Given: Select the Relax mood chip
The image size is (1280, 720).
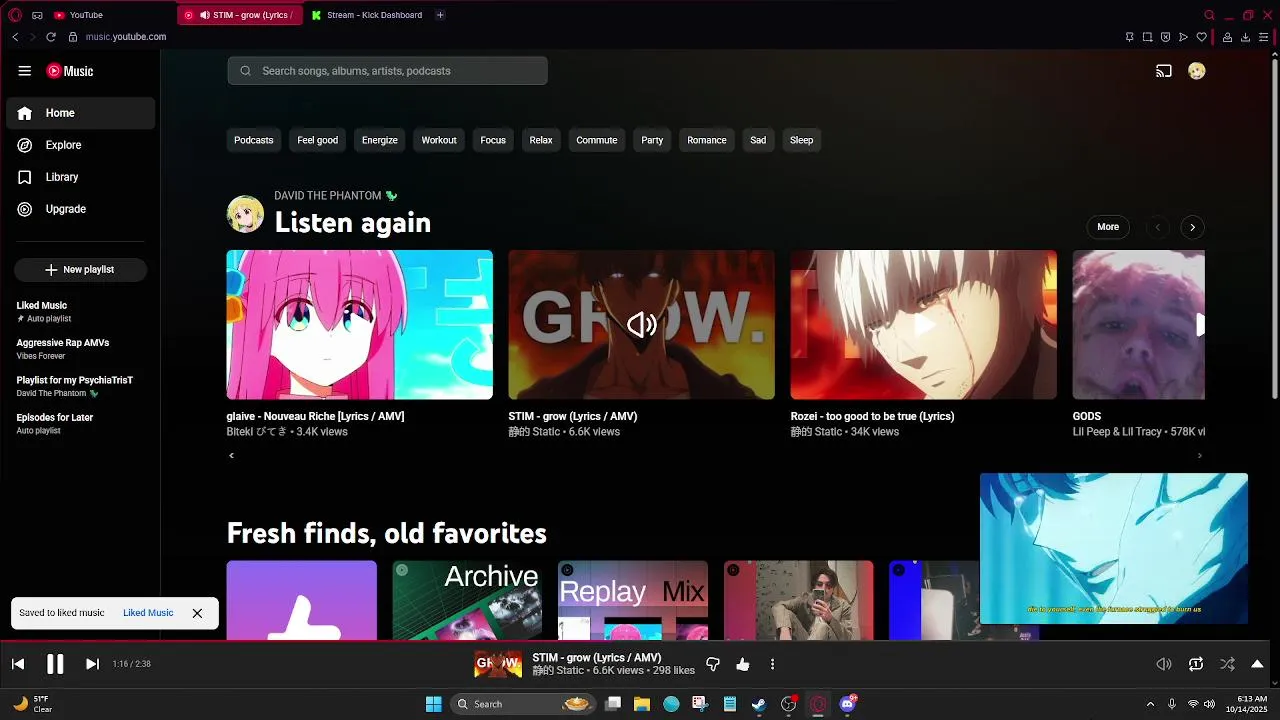Looking at the screenshot, I should [541, 140].
